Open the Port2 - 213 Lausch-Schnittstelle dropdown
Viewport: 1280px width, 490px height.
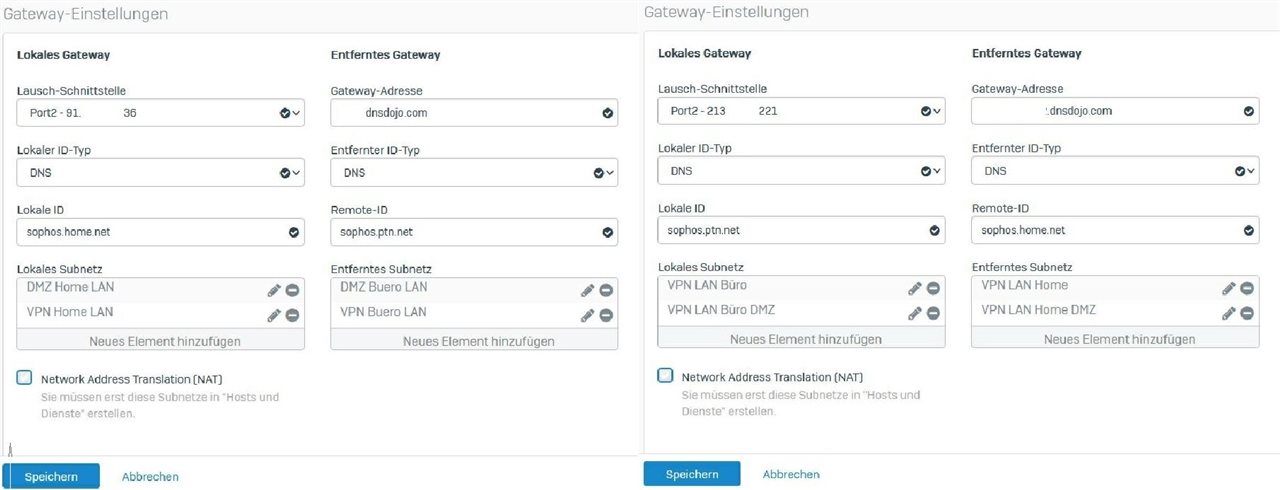(x=801, y=111)
